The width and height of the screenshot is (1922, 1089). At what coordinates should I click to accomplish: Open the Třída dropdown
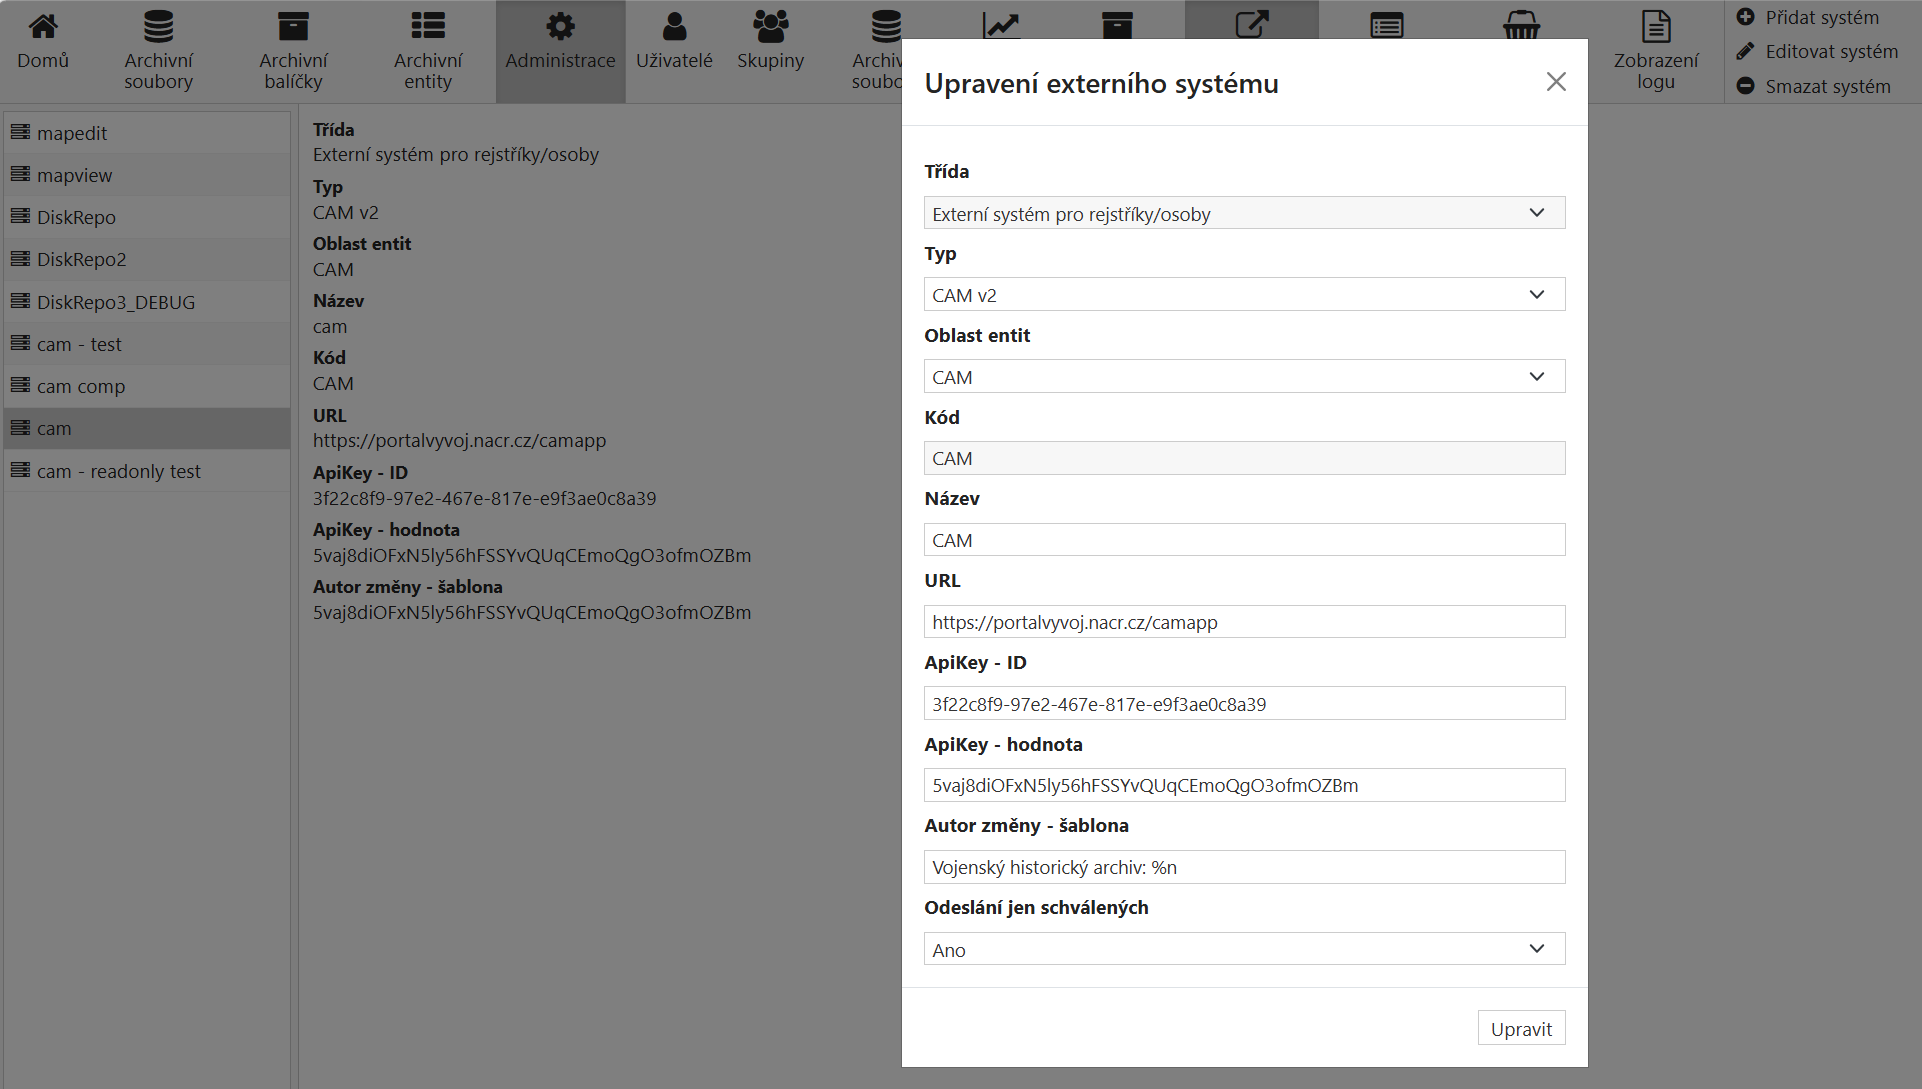click(x=1244, y=213)
